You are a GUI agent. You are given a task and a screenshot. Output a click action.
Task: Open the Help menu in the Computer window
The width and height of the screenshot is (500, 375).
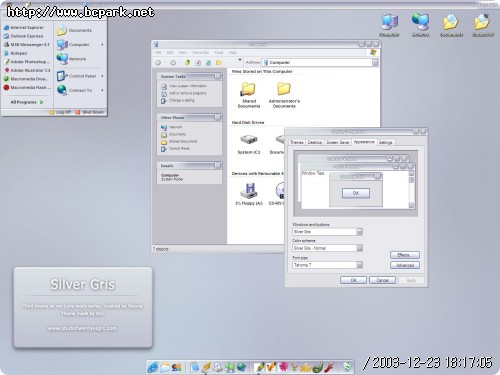pos(233,53)
